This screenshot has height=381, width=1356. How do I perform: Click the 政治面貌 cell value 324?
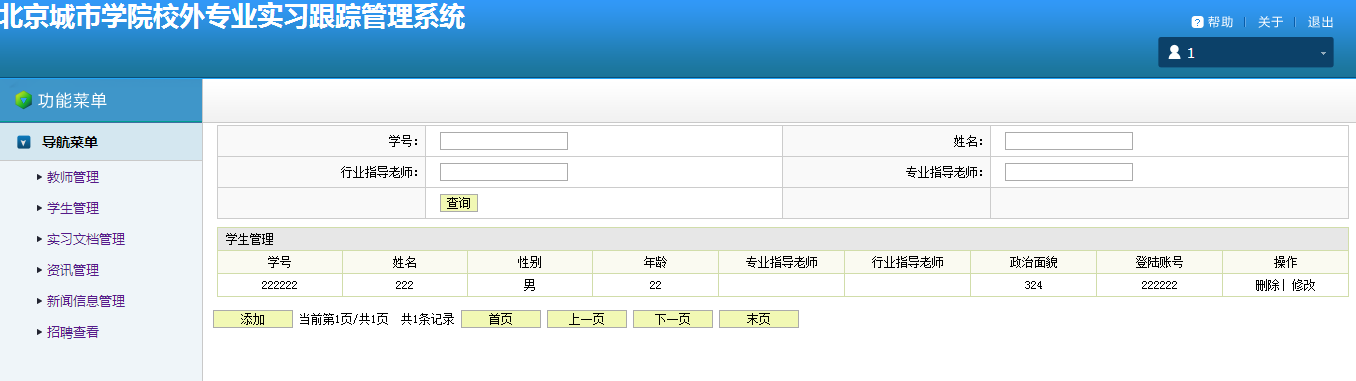[x=1034, y=286]
